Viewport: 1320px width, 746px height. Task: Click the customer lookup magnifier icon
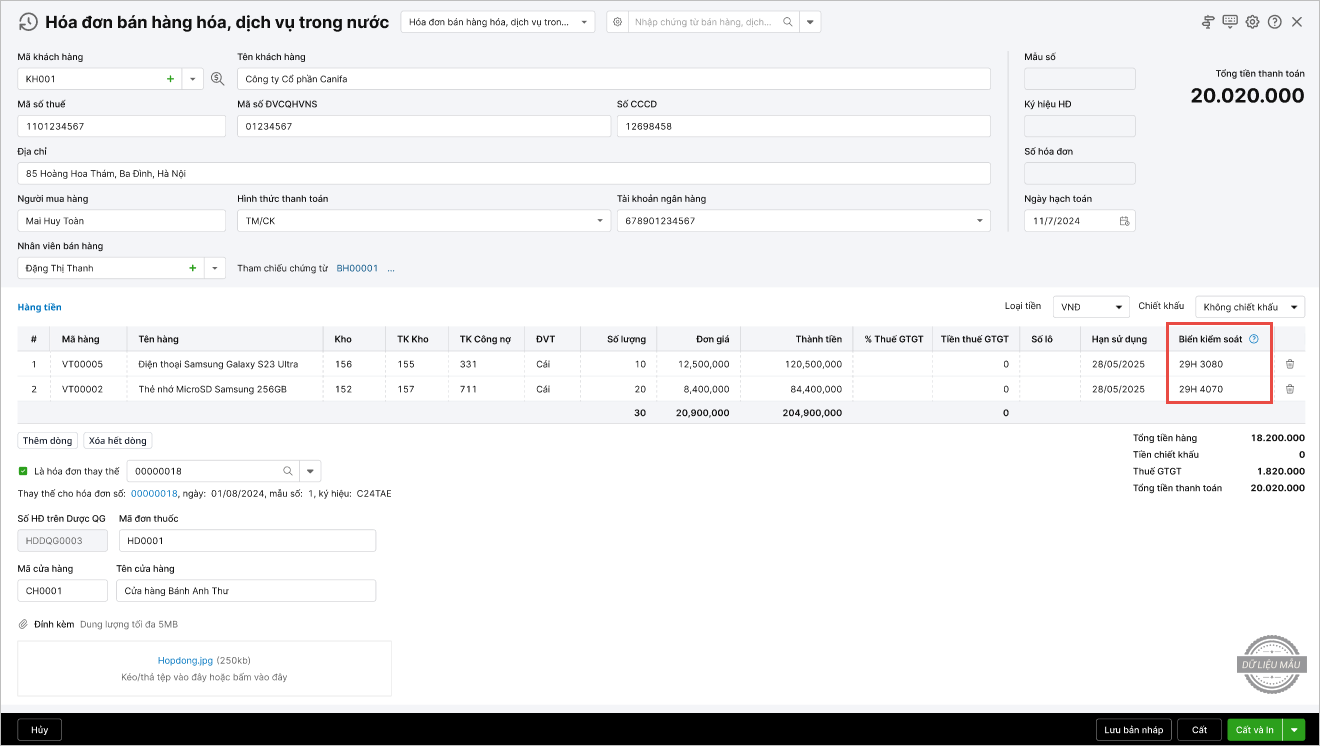point(217,78)
